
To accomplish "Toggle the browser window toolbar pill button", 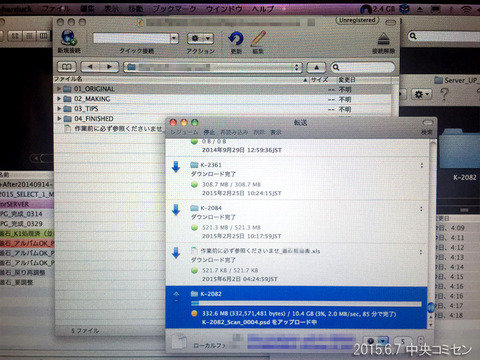I will click(390, 22).
